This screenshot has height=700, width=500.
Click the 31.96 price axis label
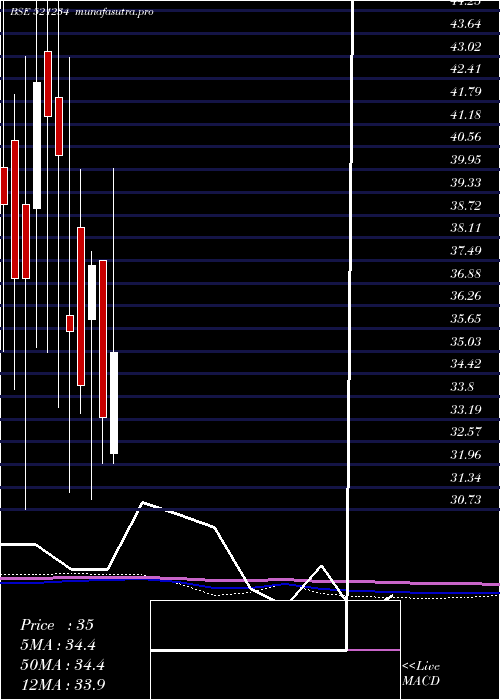(x=466, y=455)
